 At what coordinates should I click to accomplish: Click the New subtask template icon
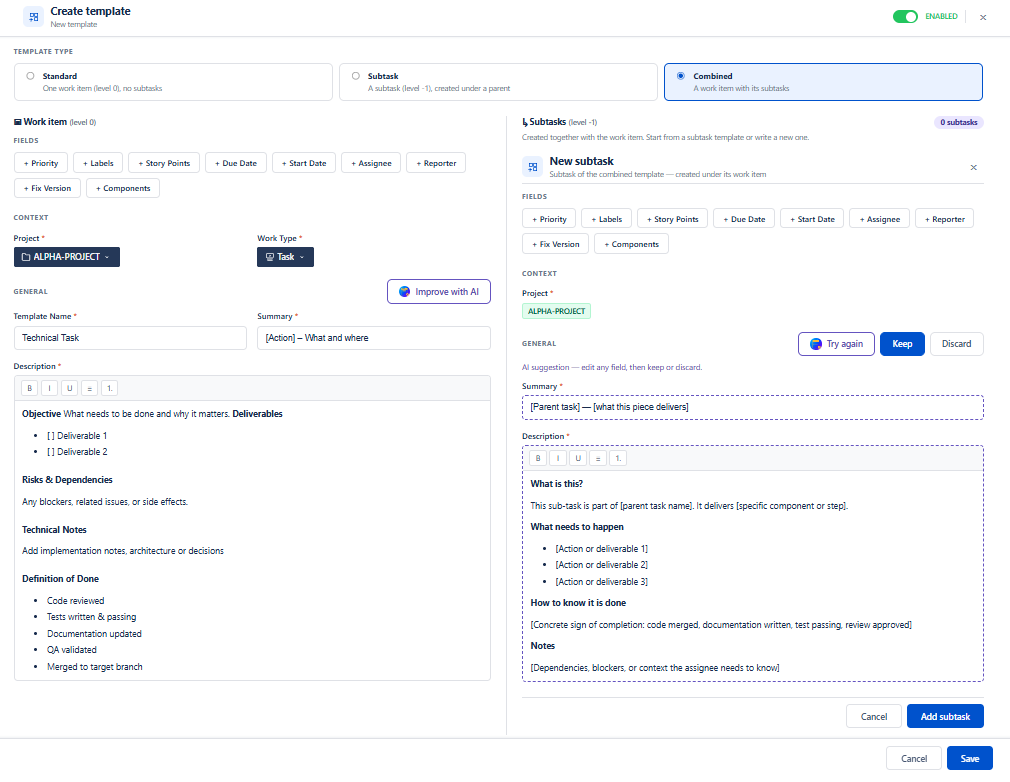pos(533,167)
